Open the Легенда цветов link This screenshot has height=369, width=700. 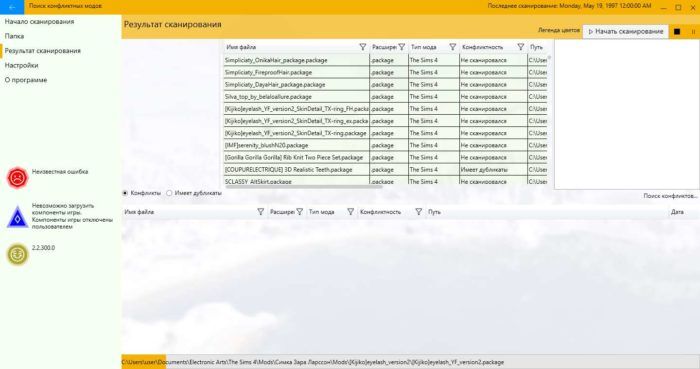[x=558, y=30]
